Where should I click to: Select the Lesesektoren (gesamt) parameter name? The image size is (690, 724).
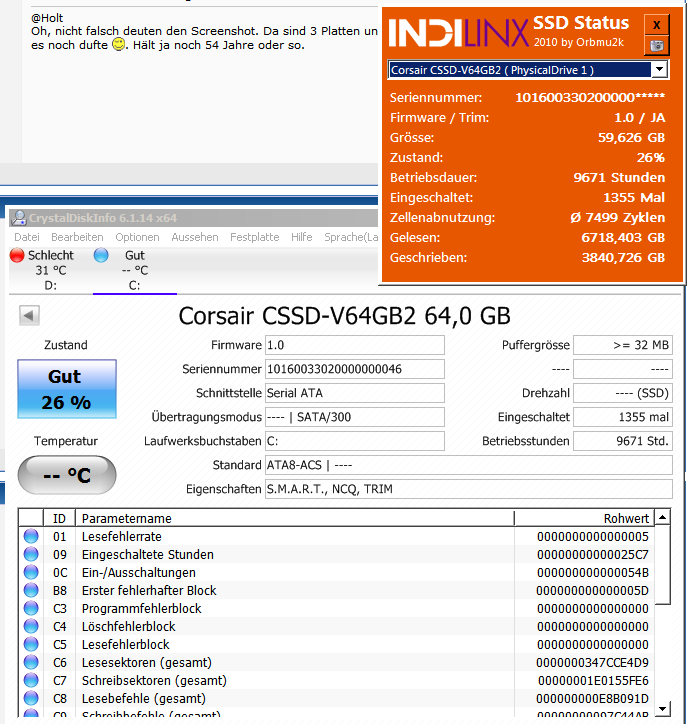[147, 663]
